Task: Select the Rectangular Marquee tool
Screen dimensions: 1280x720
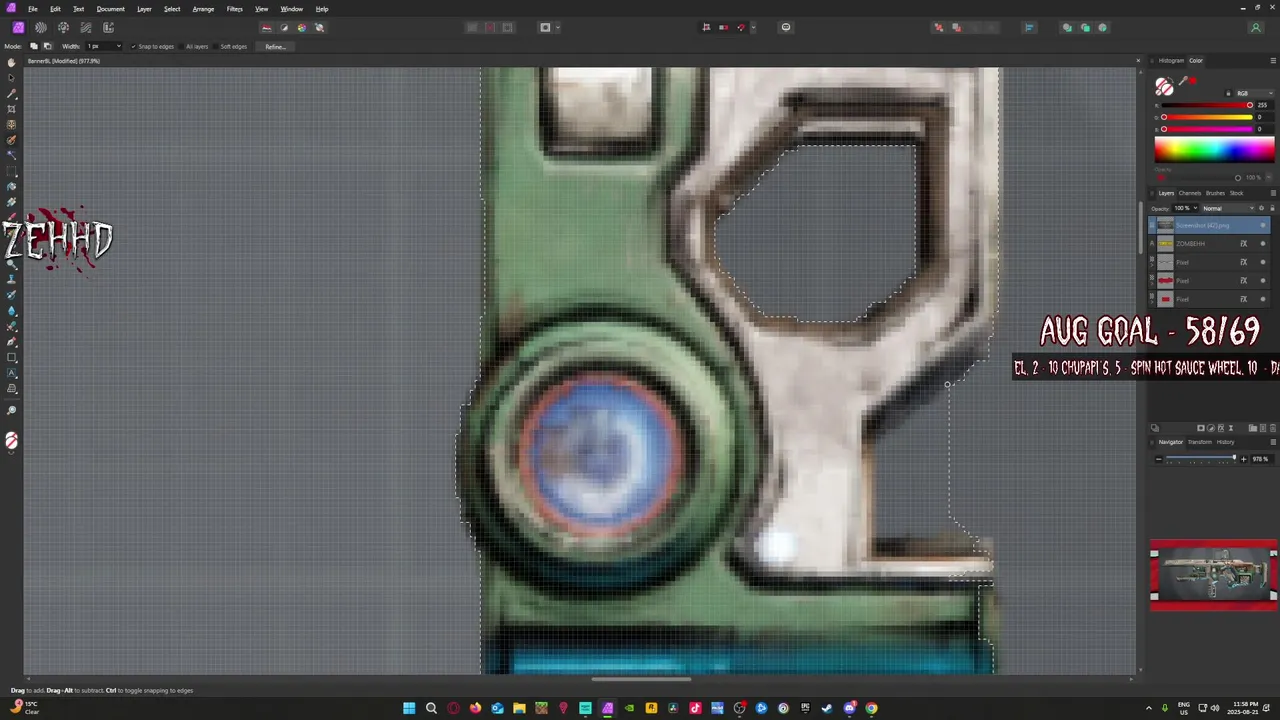Action: pyautogui.click(x=12, y=170)
